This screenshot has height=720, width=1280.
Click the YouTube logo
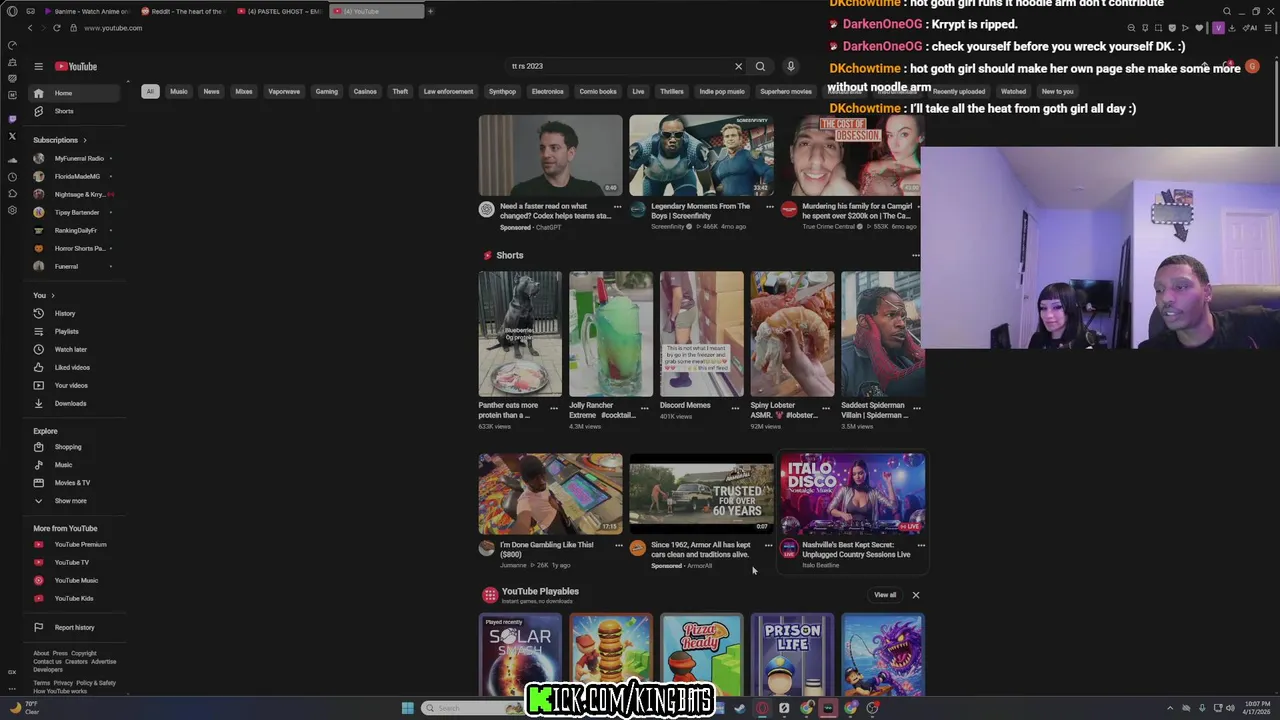click(76, 66)
